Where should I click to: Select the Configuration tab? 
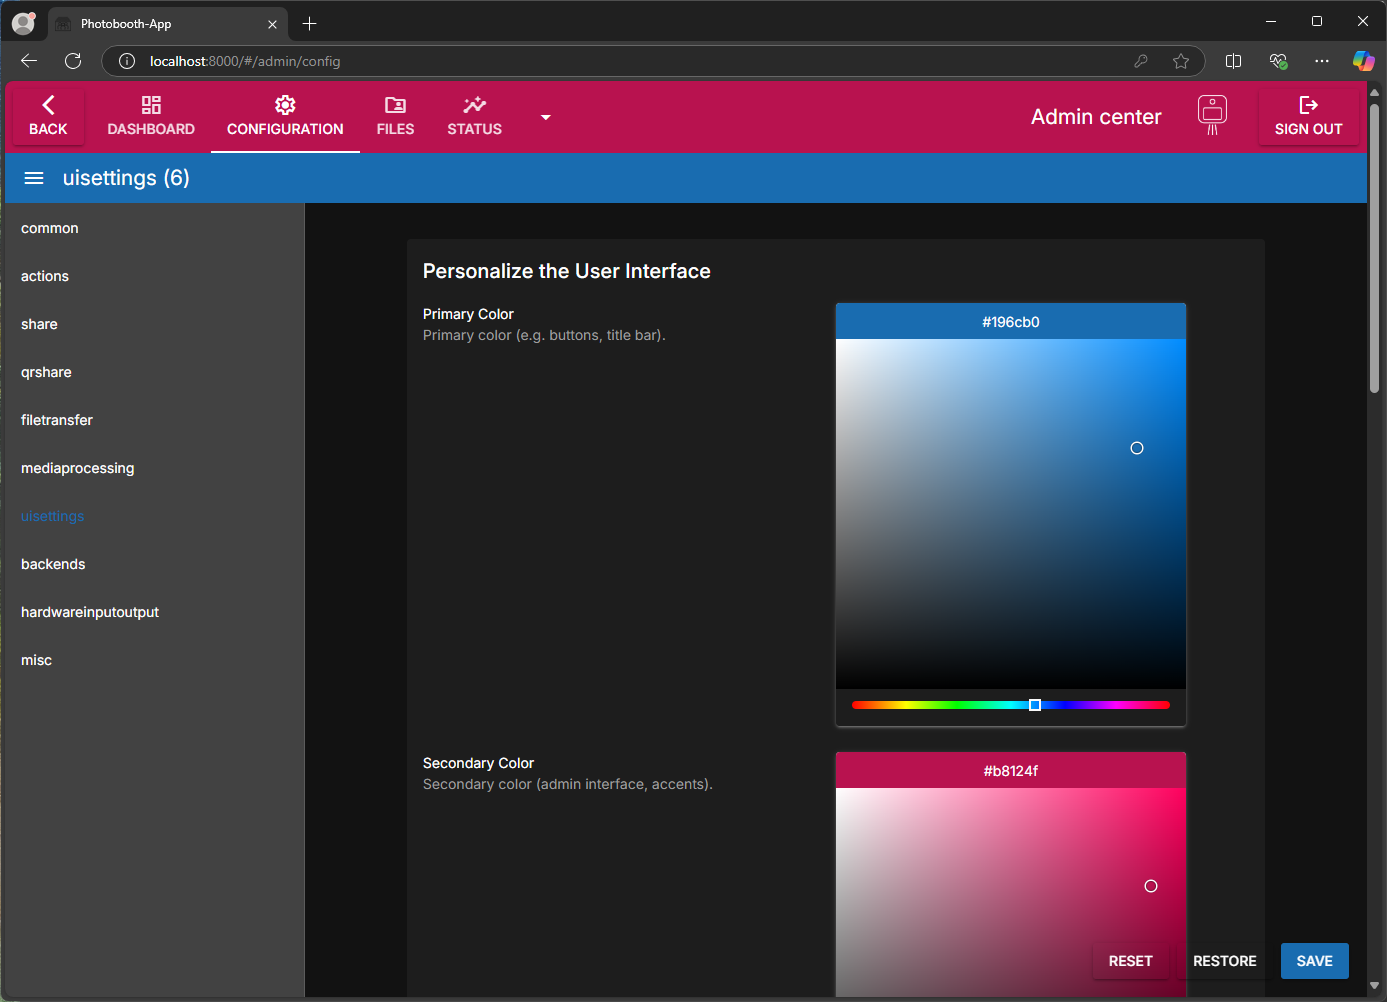(285, 117)
